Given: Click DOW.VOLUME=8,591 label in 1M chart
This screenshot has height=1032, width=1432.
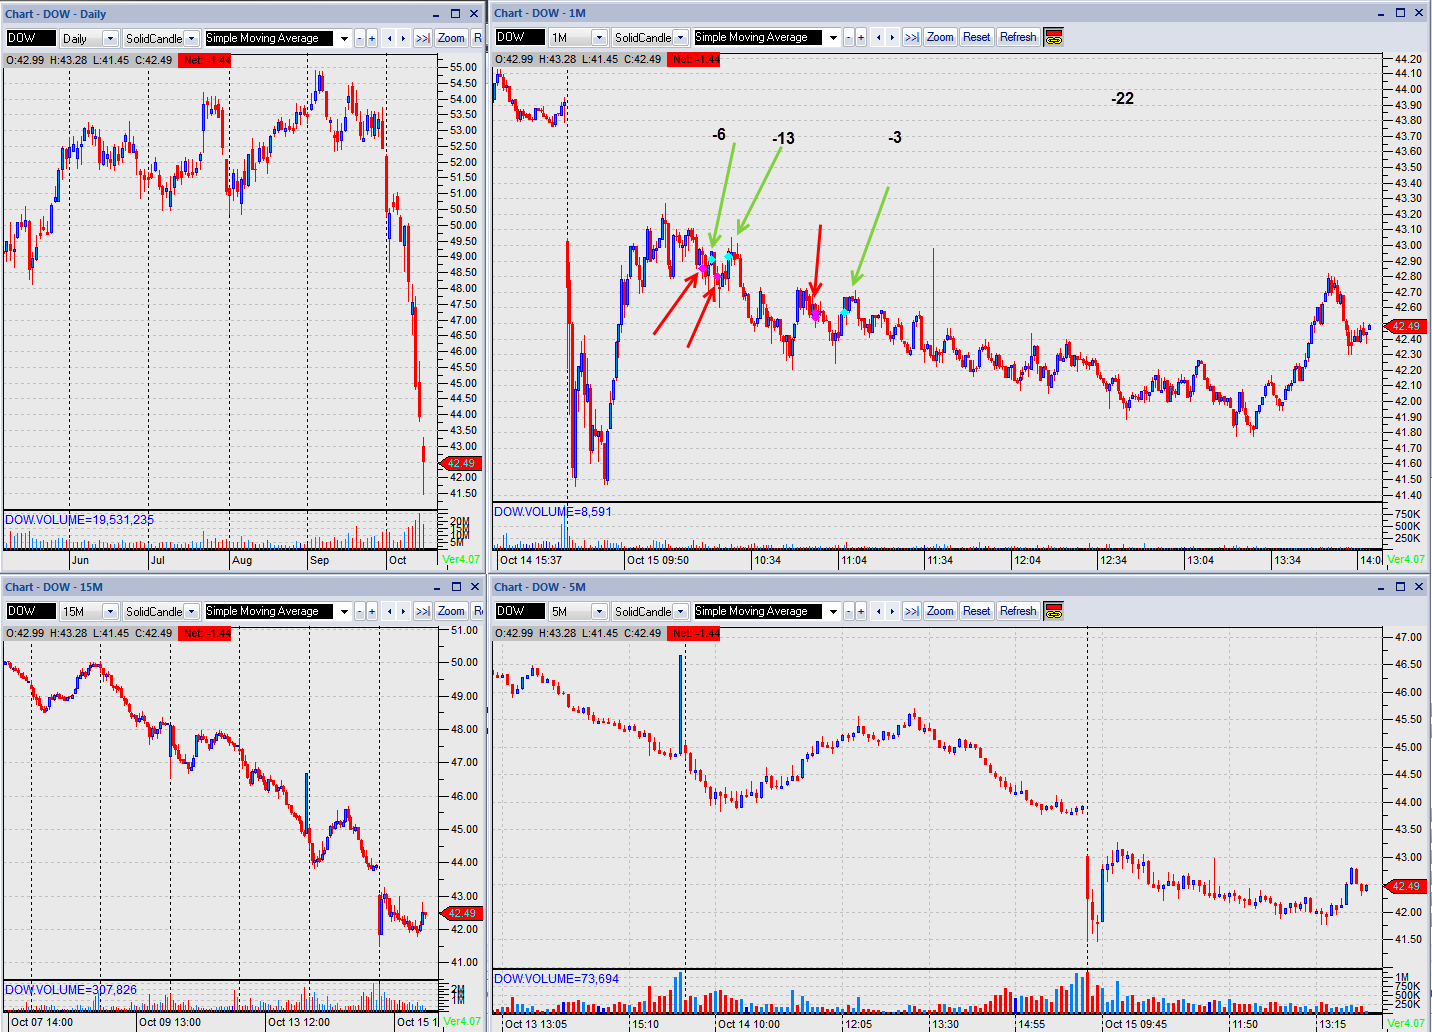Looking at the screenshot, I should [553, 512].
